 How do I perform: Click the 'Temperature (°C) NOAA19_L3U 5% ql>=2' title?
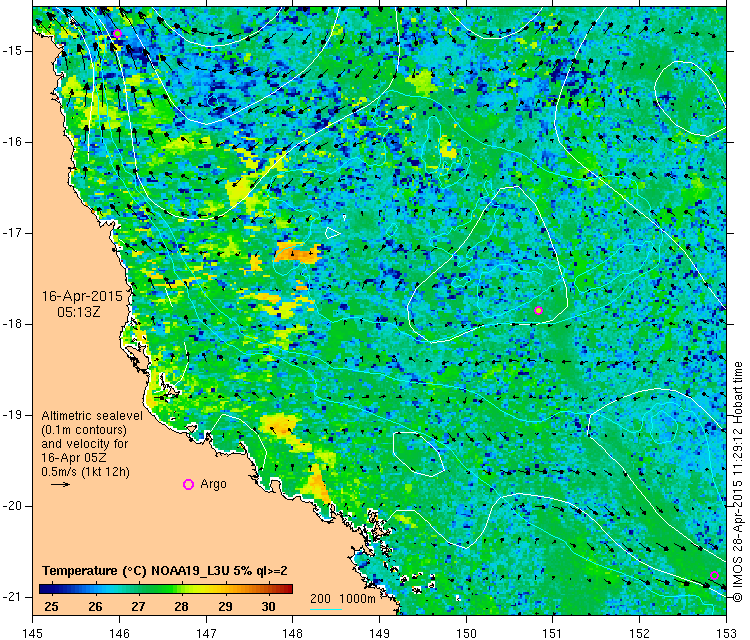165,571
